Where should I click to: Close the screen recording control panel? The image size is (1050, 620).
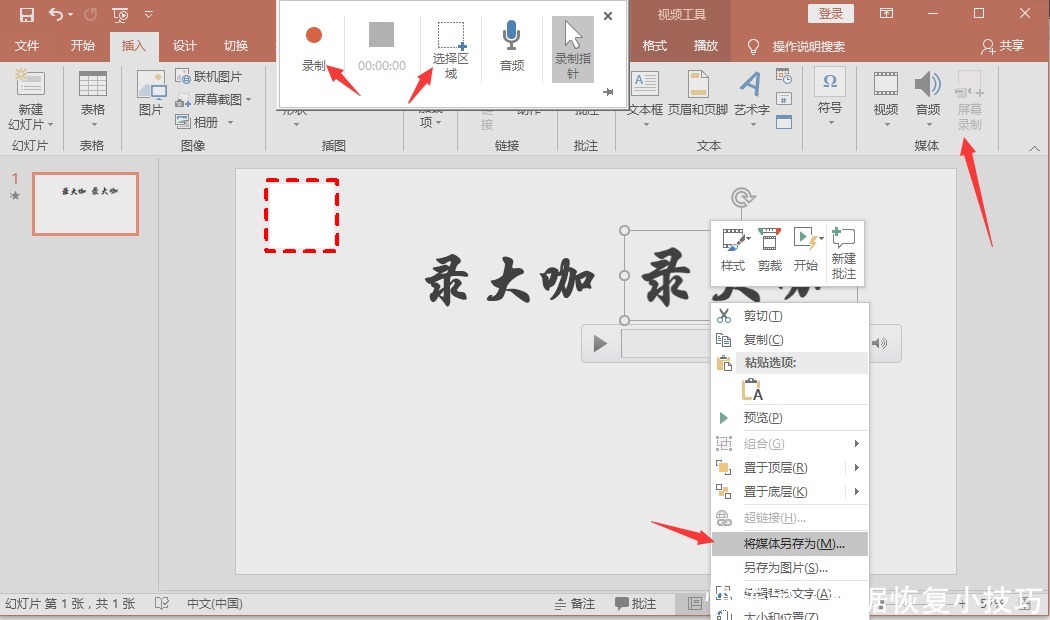(608, 16)
